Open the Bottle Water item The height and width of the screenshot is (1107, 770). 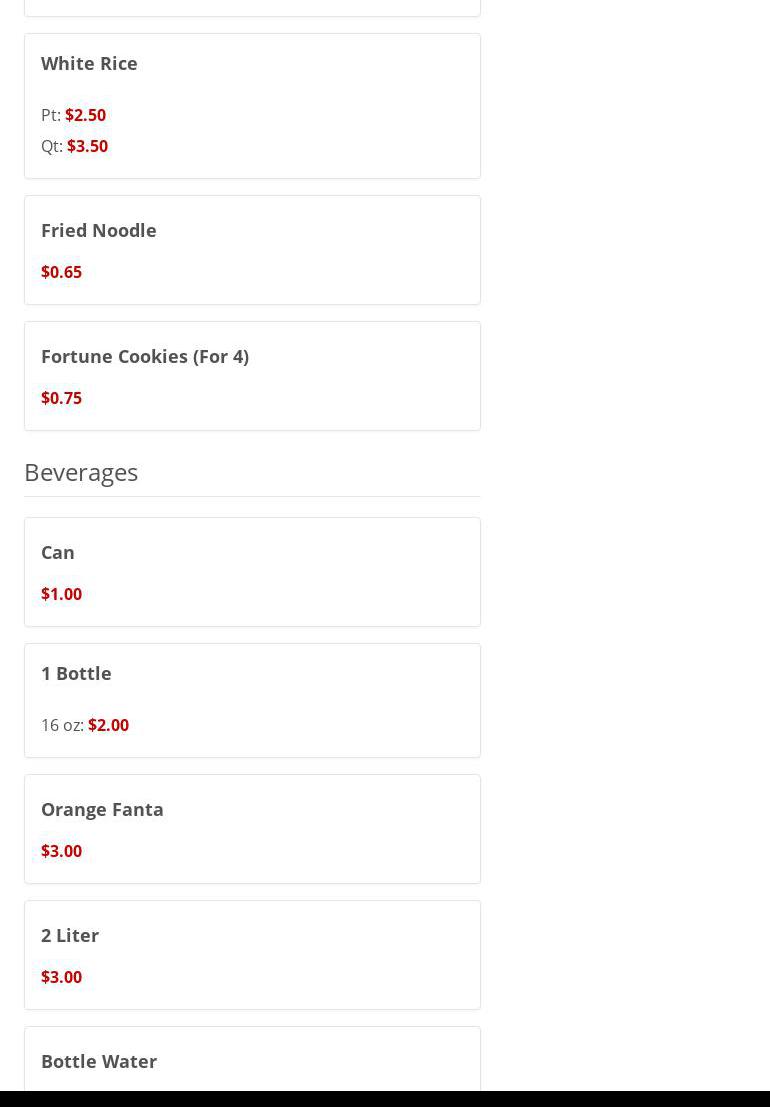click(99, 1061)
